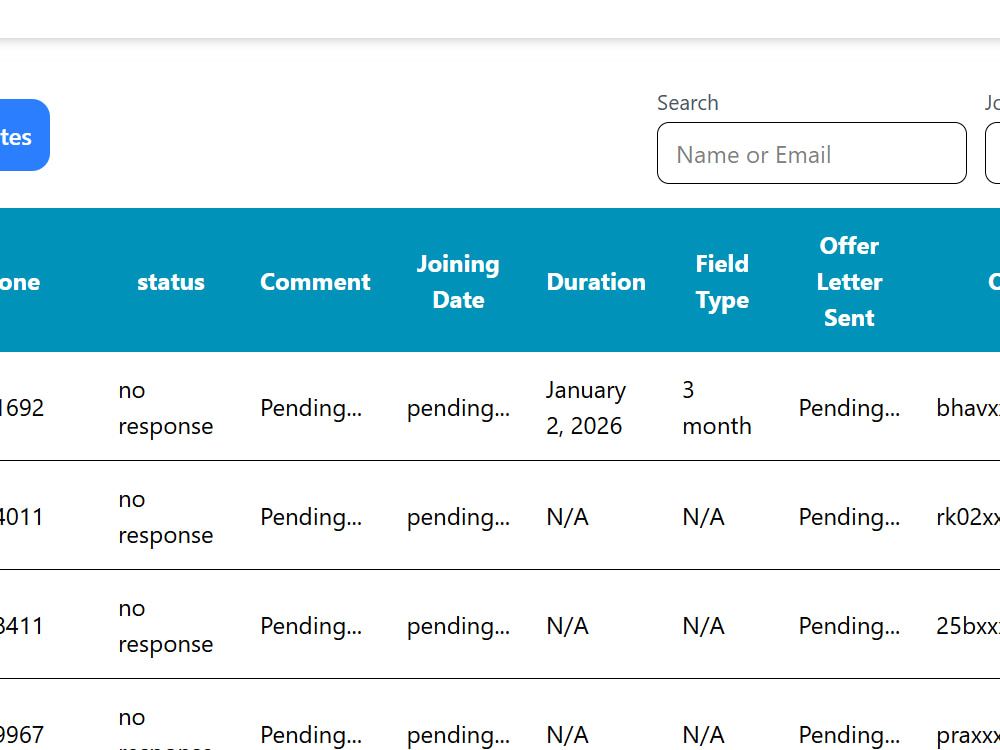The width and height of the screenshot is (1000, 750).
Task: Click third row Offer Letter Pending cell
Action: 849,626
